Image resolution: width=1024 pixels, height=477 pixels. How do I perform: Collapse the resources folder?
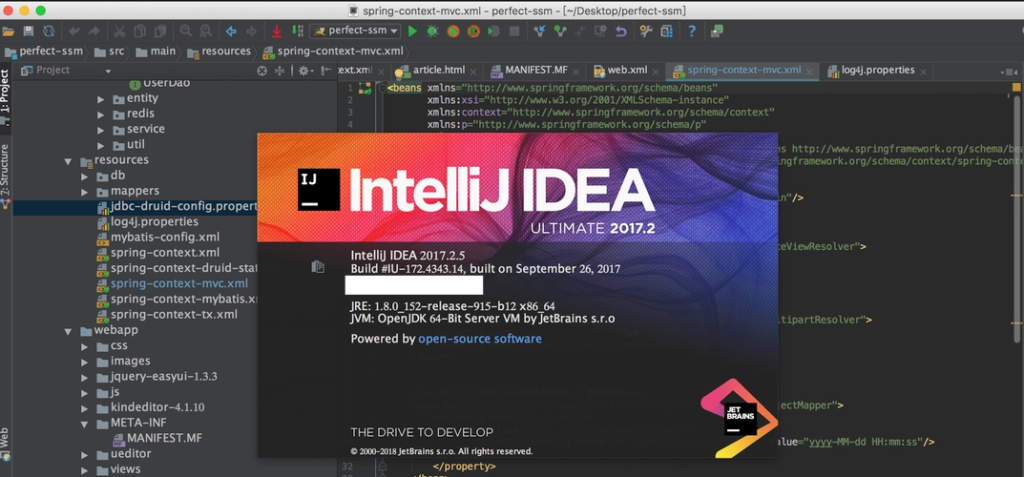point(68,161)
